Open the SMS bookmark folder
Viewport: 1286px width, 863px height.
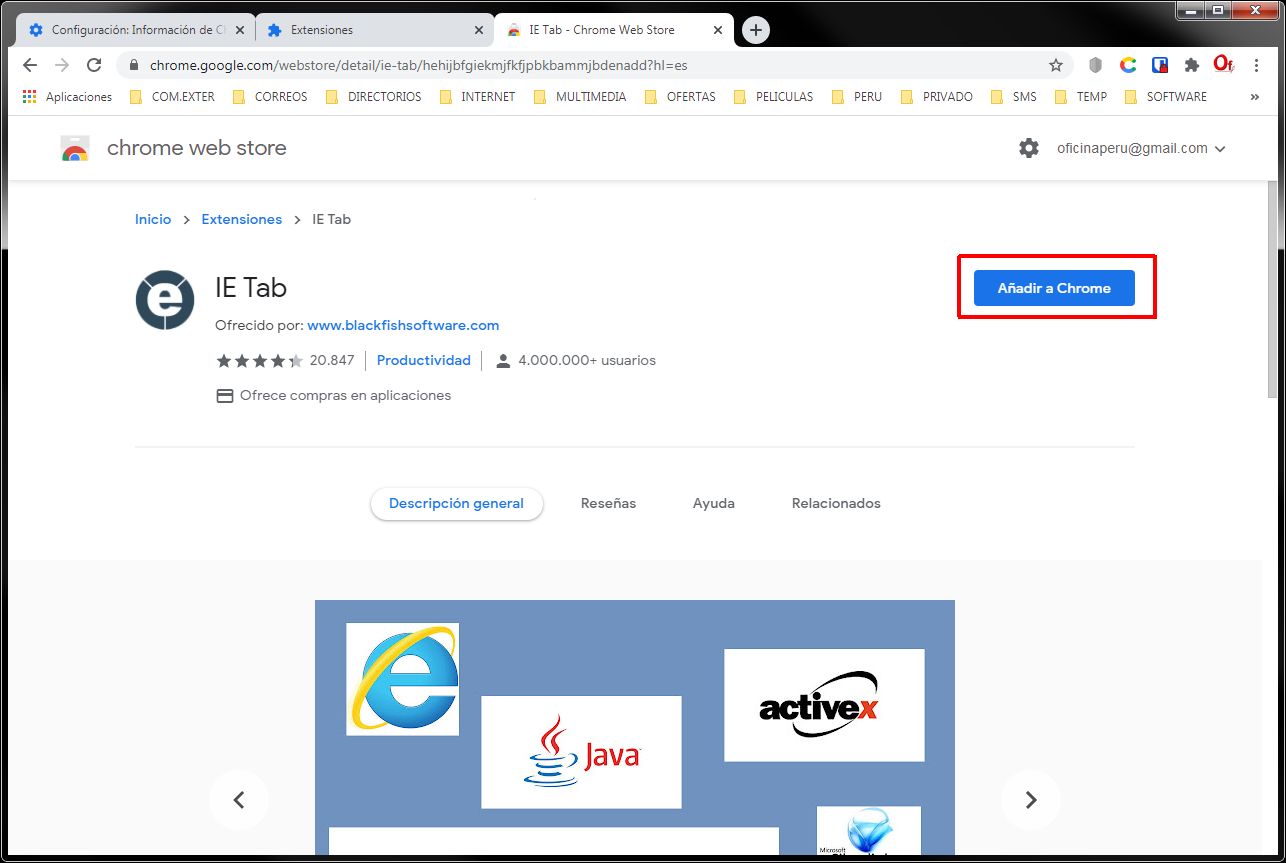[1014, 97]
